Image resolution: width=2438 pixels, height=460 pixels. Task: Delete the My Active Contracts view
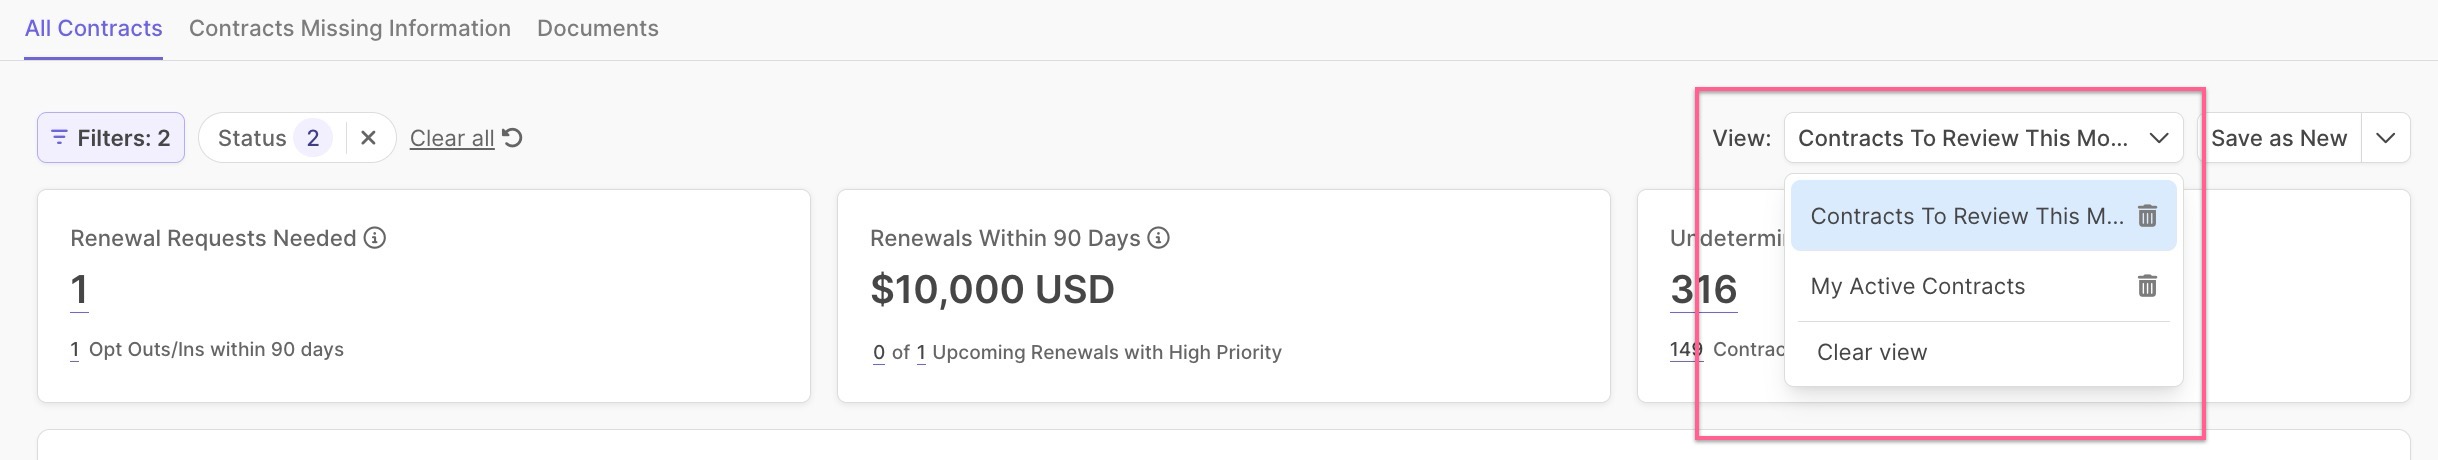pyautogui.click(x=2147, y=286)
